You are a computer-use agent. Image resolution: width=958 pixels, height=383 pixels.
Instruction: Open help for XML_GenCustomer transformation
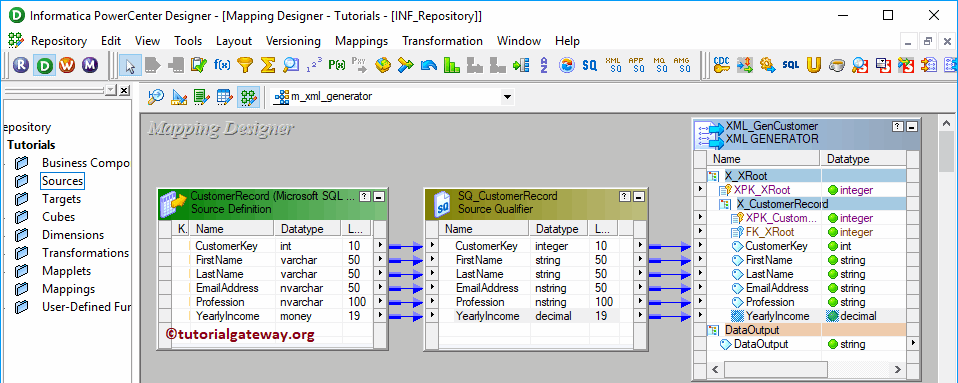click(898, 126)
